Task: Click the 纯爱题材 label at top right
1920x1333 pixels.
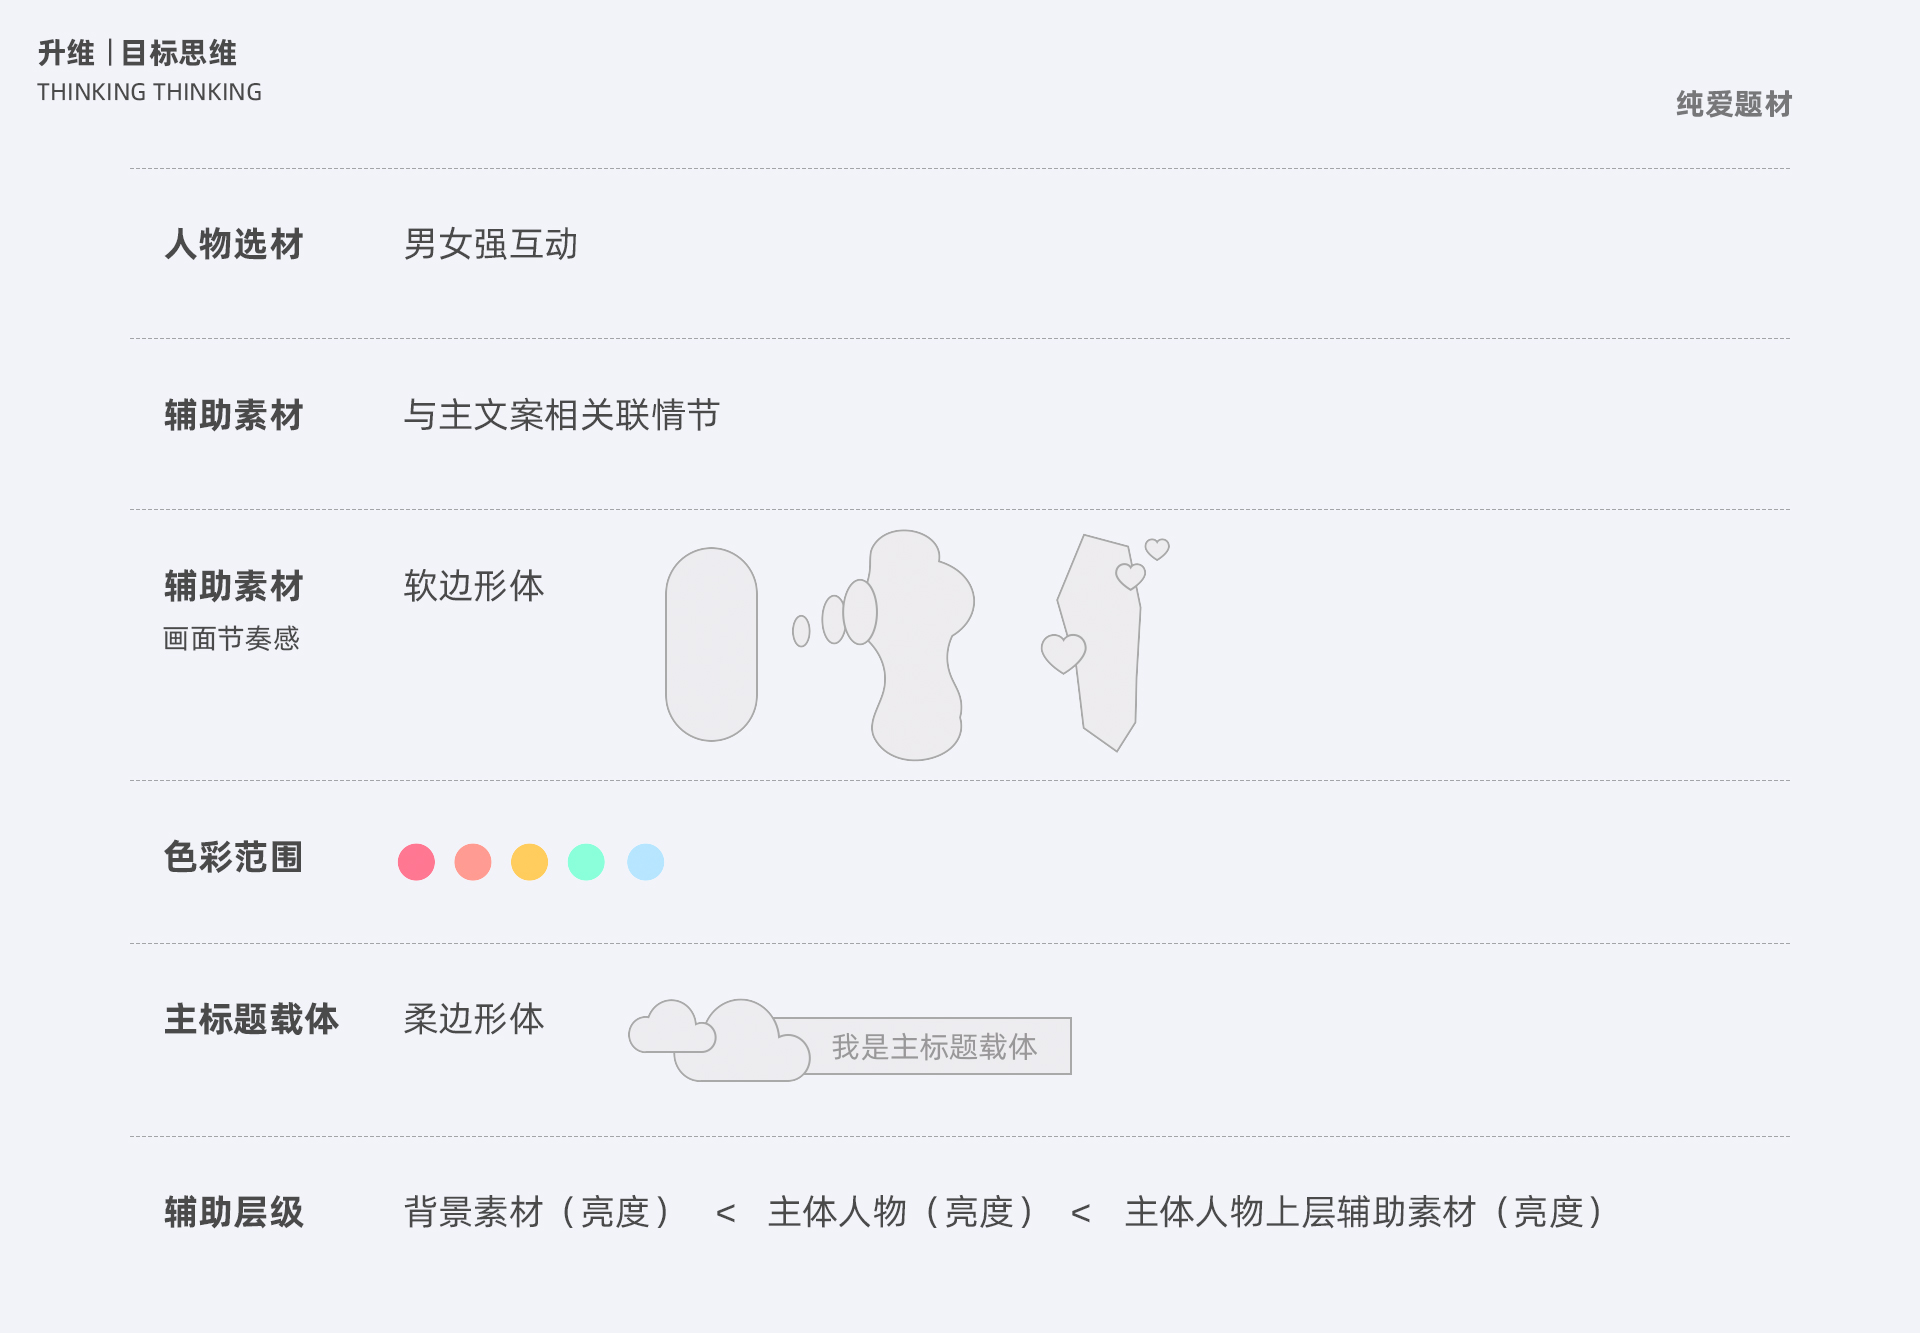Action: pyautogui.click(x=1734, y=104)
